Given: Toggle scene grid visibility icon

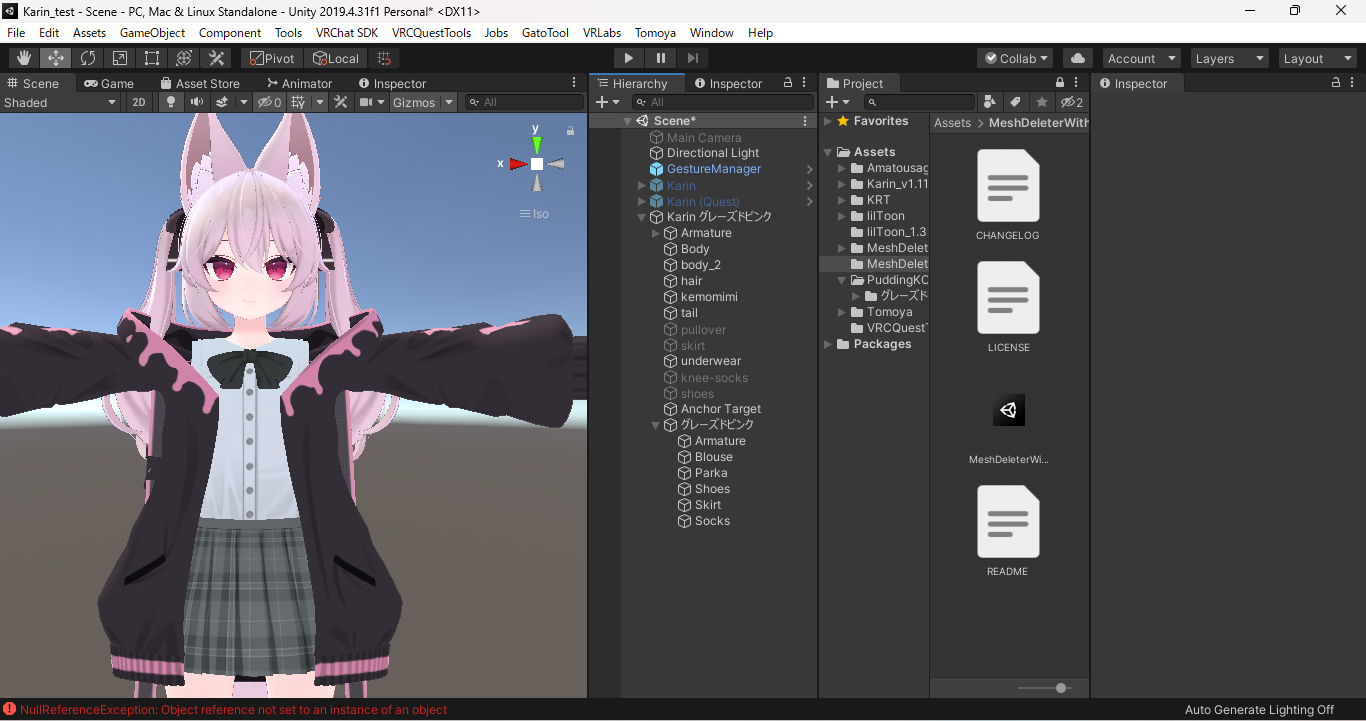Looking at the screenshot, I should coord(298,102).
